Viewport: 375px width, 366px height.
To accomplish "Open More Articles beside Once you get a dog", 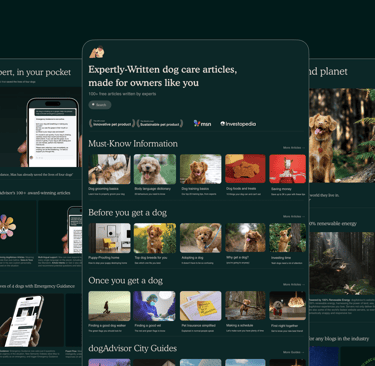I will 293,284.
